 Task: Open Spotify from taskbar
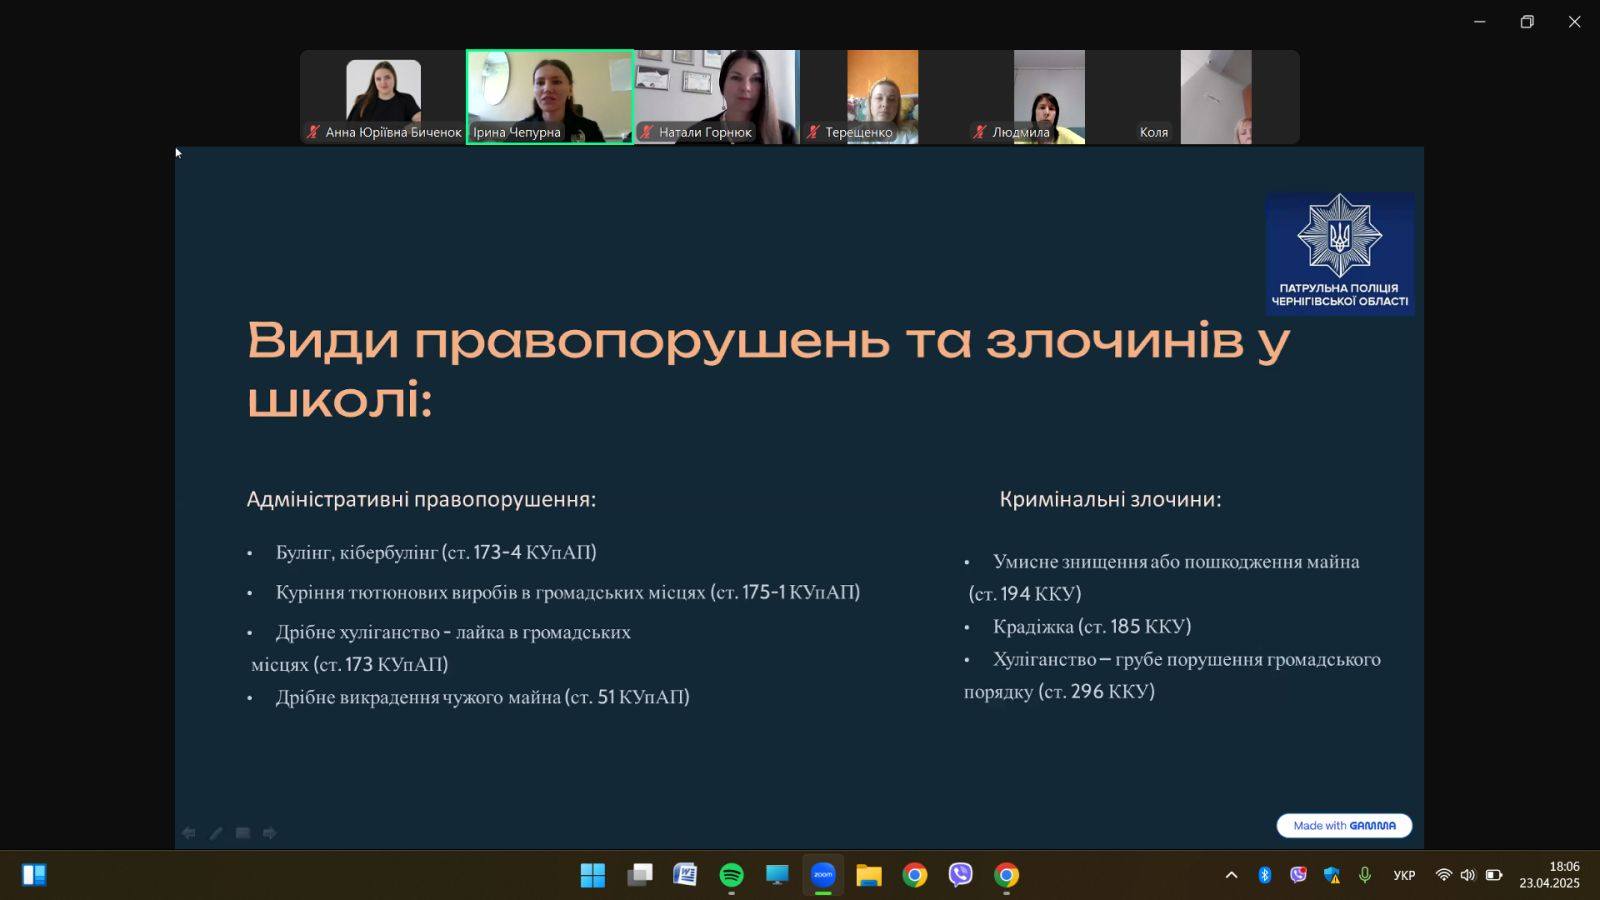tap(732, 875)
